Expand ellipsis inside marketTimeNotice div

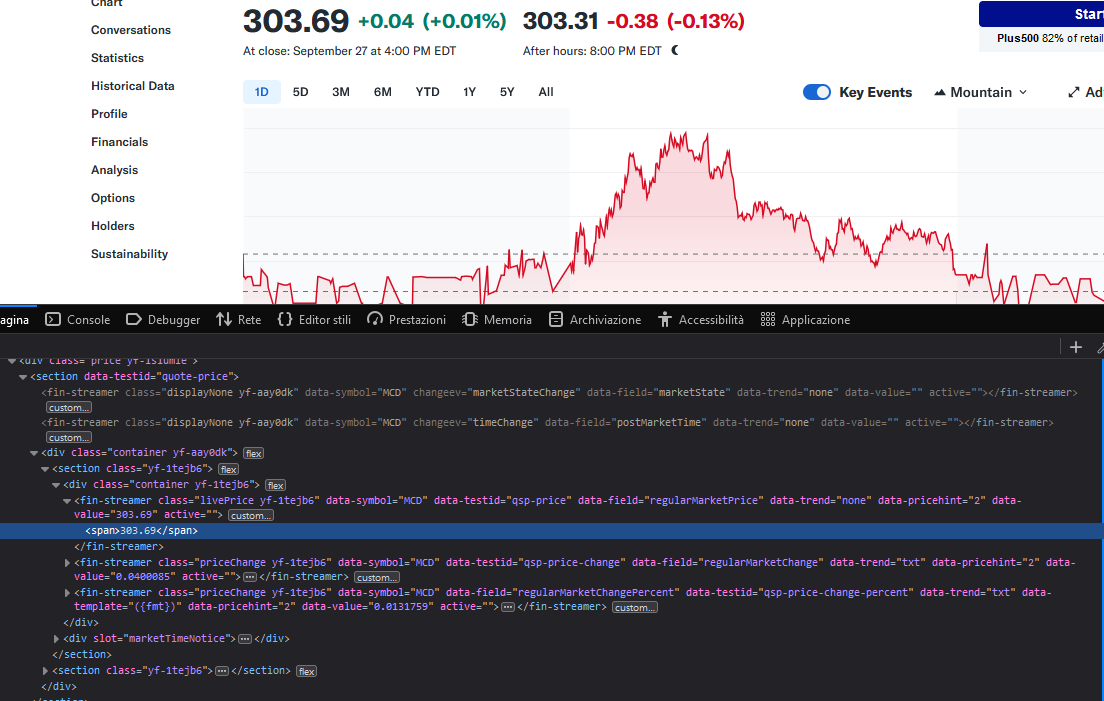tap(244, 639)
